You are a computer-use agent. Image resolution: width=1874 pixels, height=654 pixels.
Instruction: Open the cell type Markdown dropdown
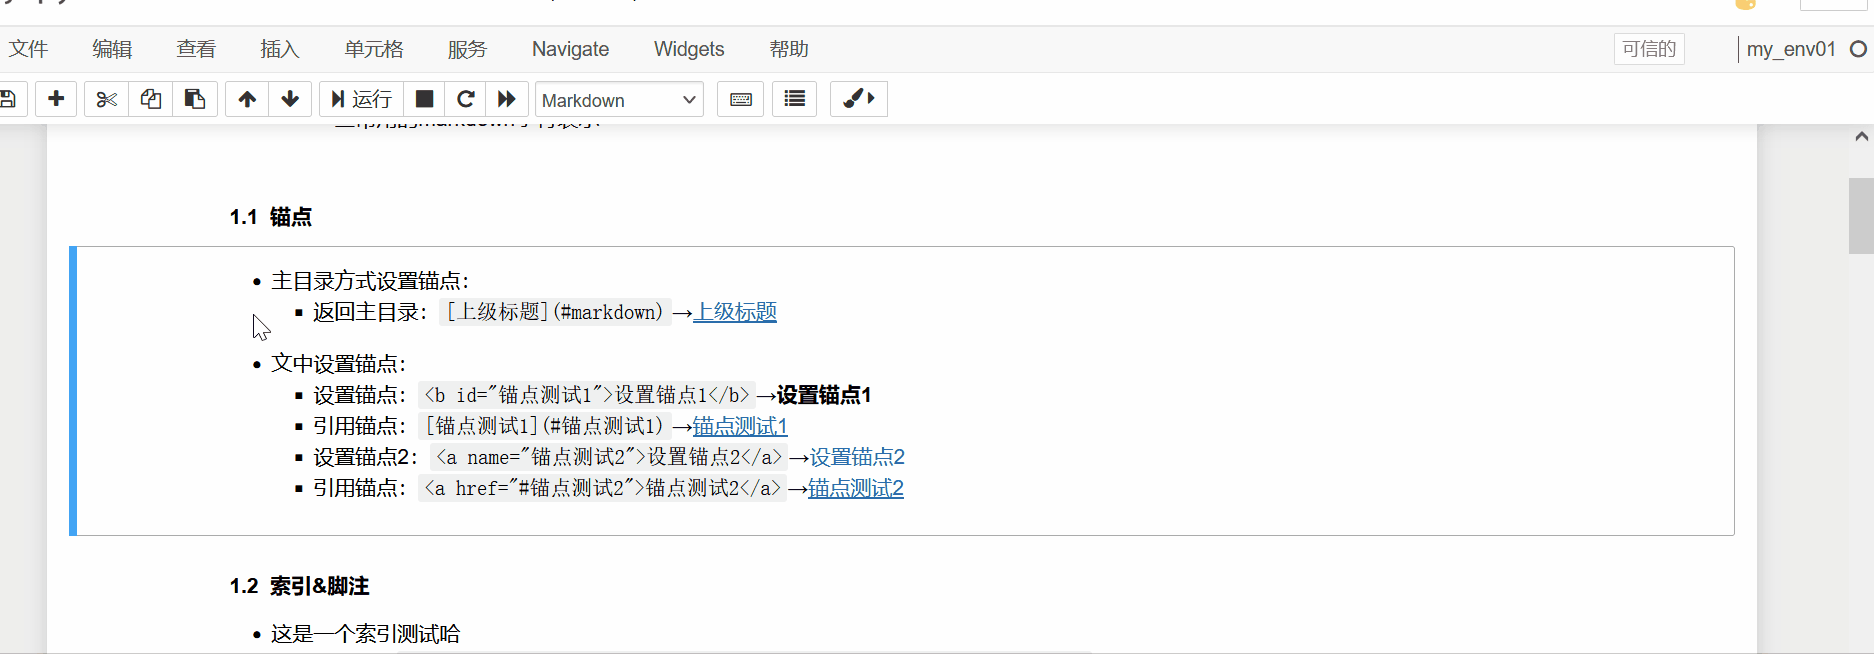pyautogui.click(x=619, y=100)
